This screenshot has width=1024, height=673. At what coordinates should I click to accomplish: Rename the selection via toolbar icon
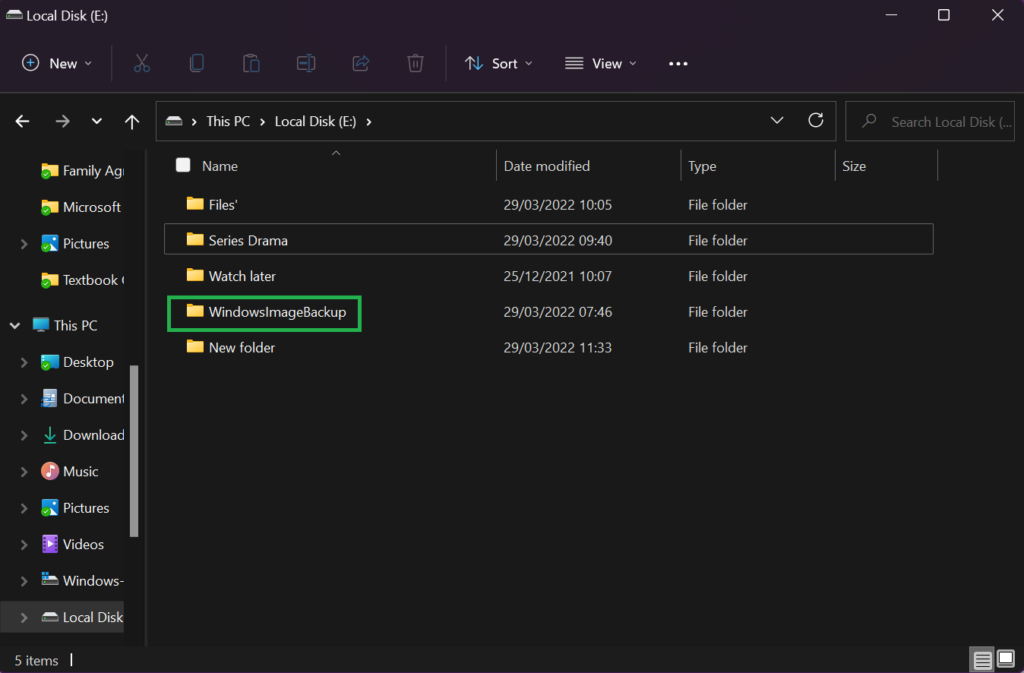305,63
